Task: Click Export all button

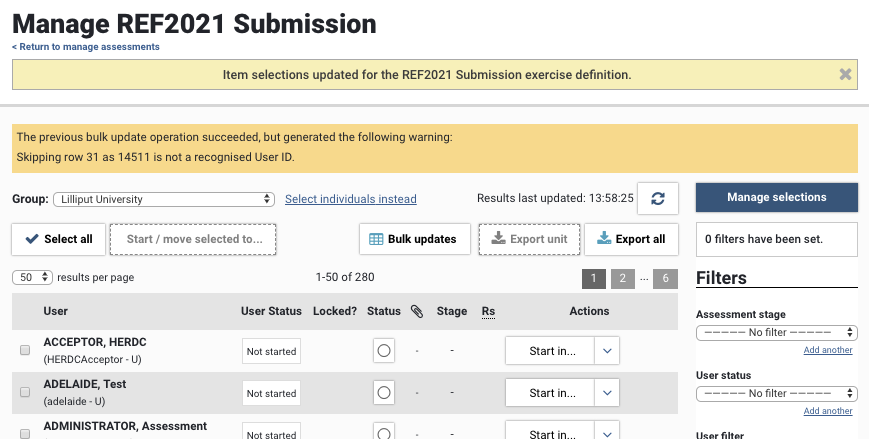Action: click(x=631, y=239)
